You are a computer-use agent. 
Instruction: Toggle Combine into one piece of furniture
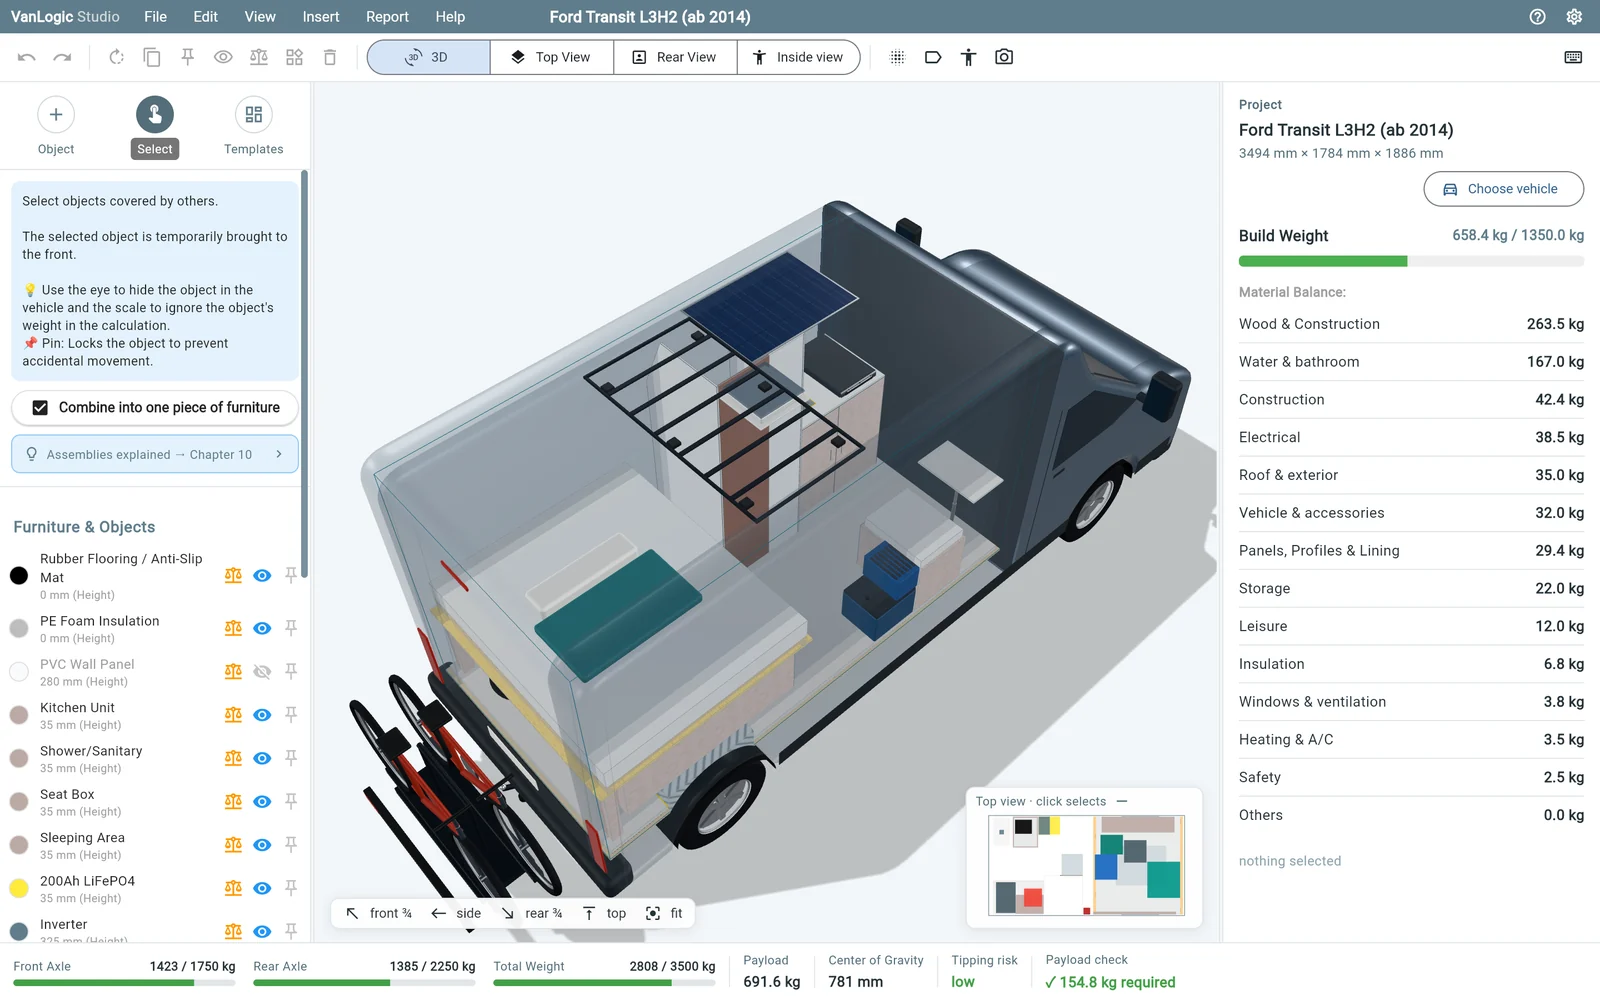coord(155,407)
